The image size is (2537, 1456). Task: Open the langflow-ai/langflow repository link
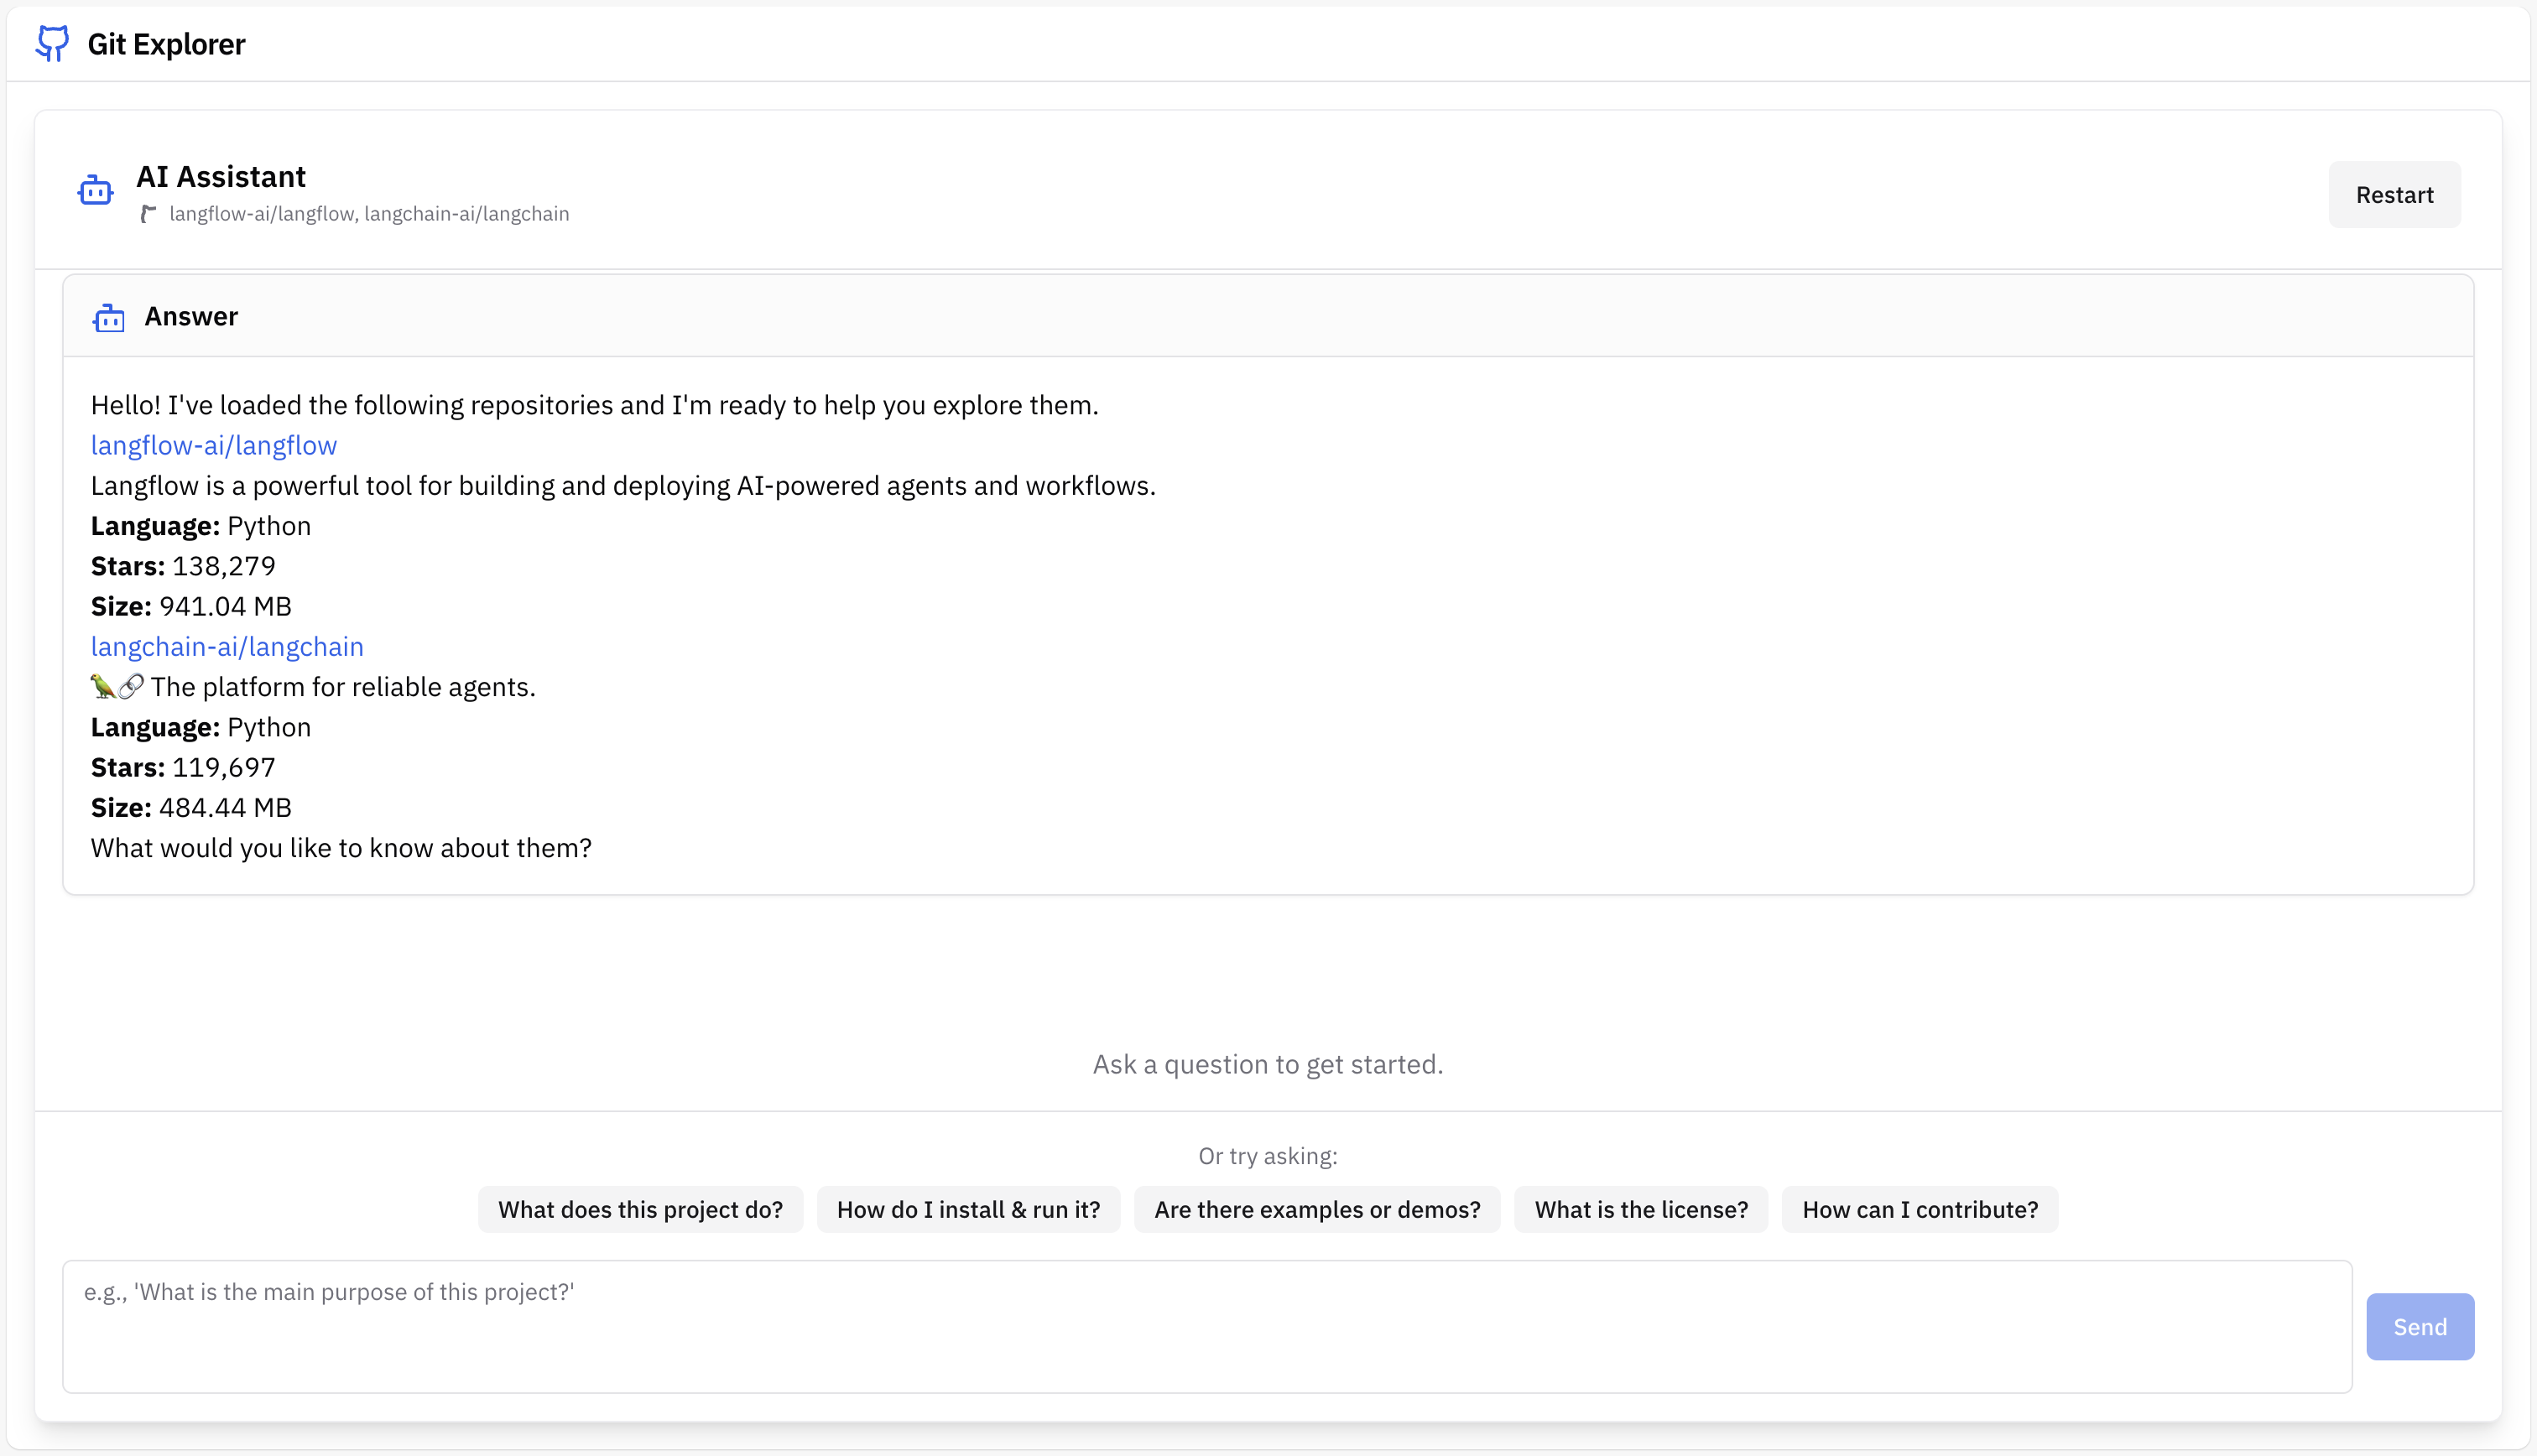pos(213,445)
